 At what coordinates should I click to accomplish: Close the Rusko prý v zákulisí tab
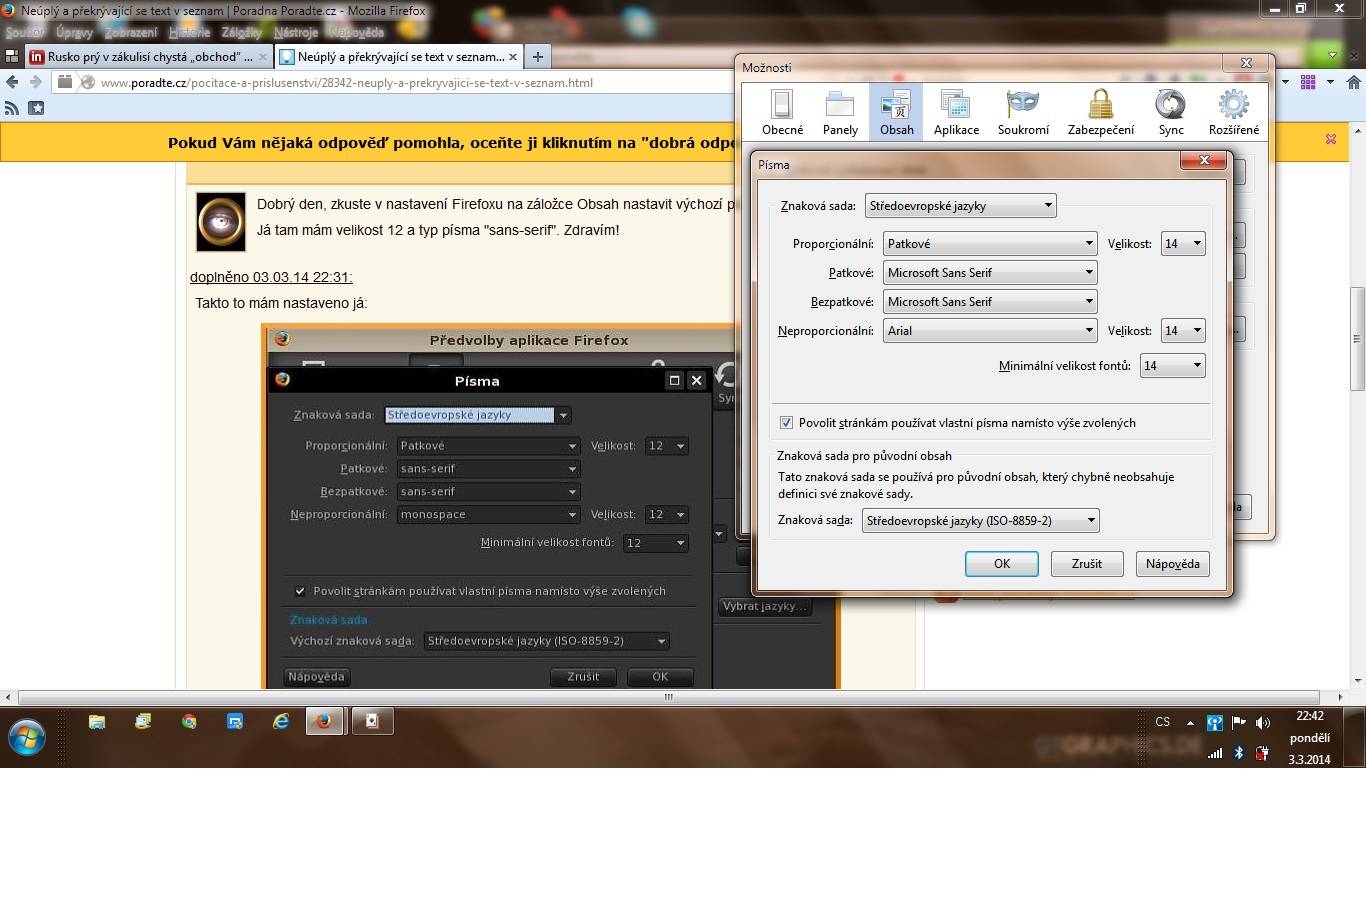263,57
